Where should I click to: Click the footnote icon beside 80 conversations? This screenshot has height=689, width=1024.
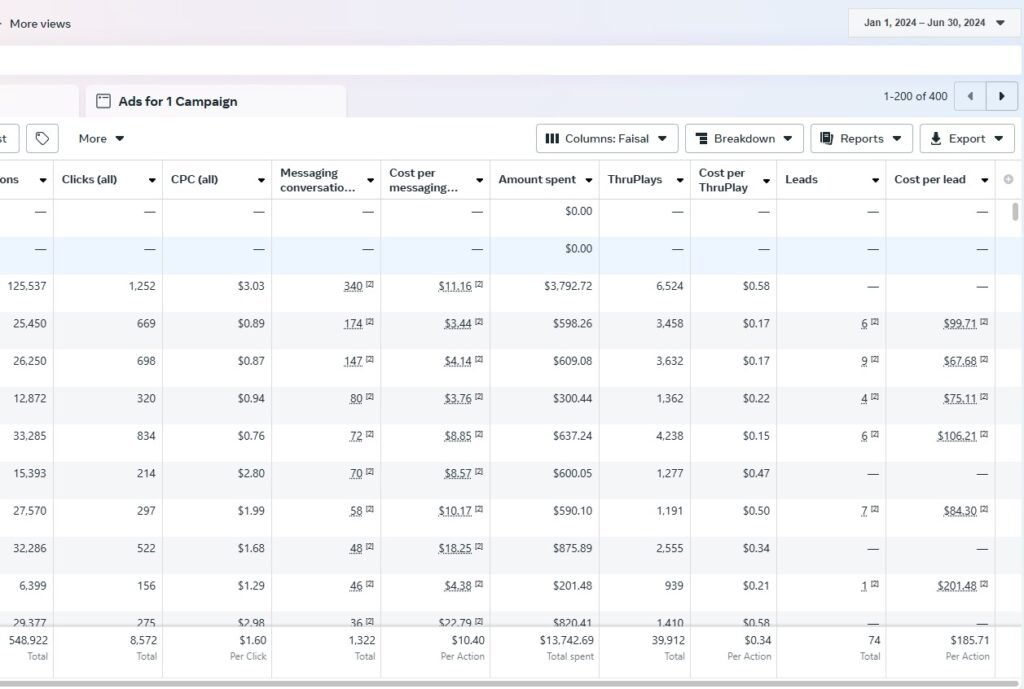click(370, 397)
